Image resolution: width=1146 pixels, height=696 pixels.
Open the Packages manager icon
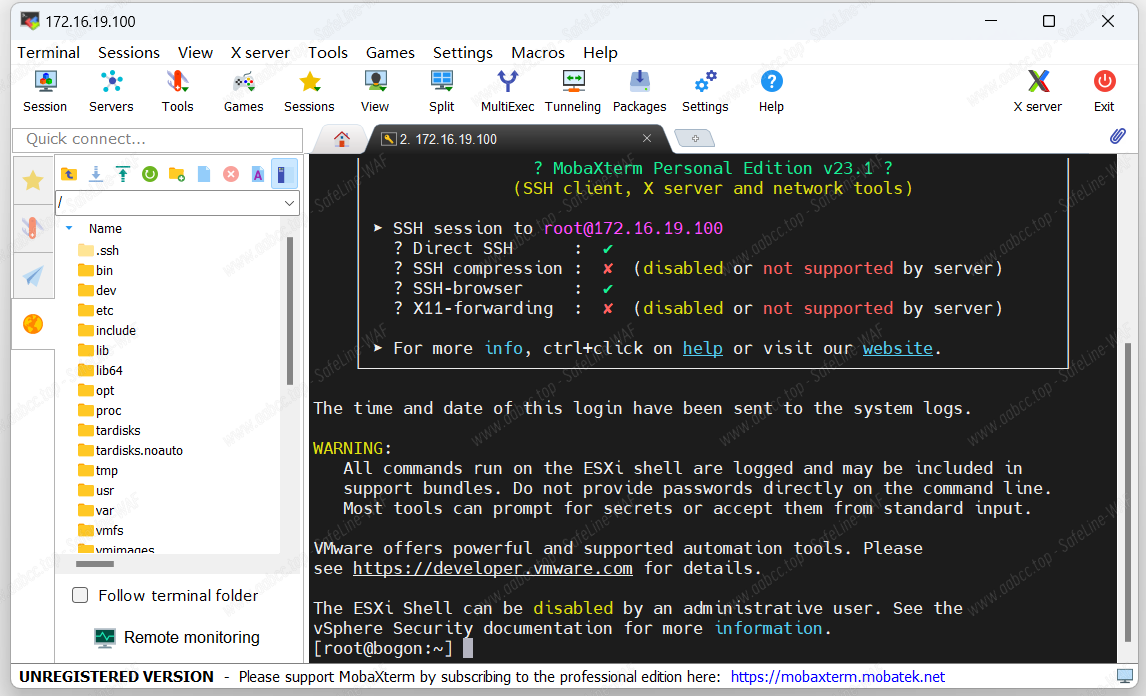[x=640, y=91]
